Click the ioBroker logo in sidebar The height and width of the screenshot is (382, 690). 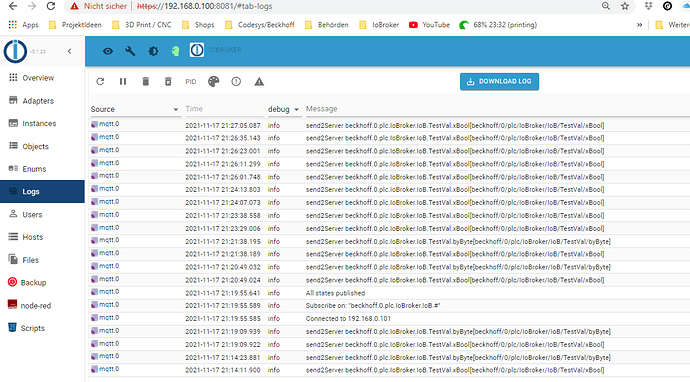15,51
